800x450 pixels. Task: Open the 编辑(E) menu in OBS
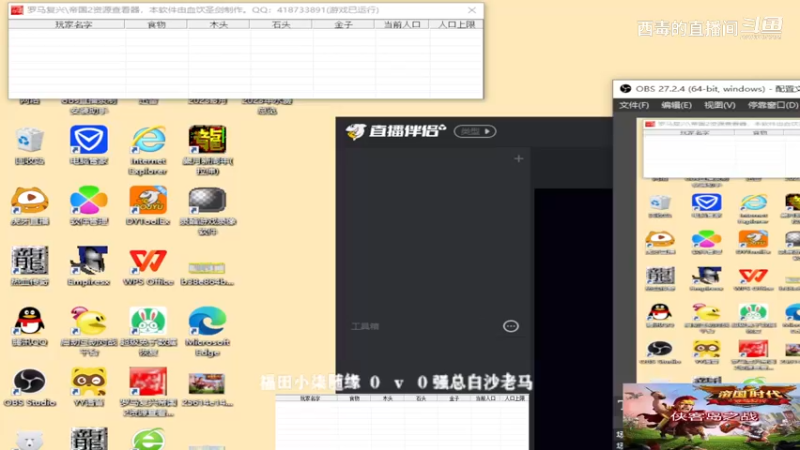pyautogui.click(x=677, y=105)
